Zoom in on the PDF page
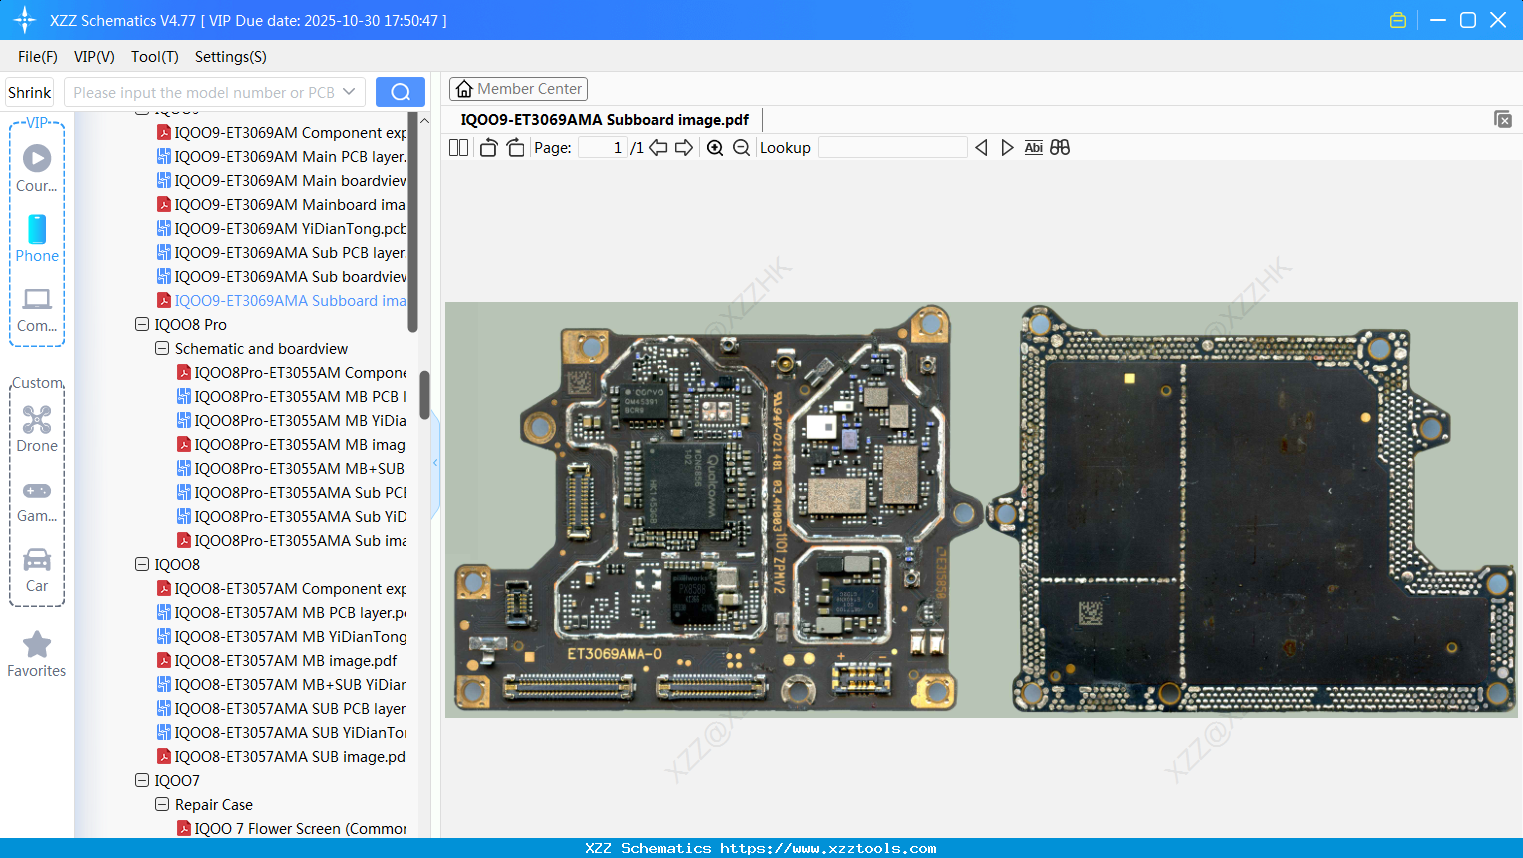Viewport: 1523px width, 858px height. [x=715, y=147]
